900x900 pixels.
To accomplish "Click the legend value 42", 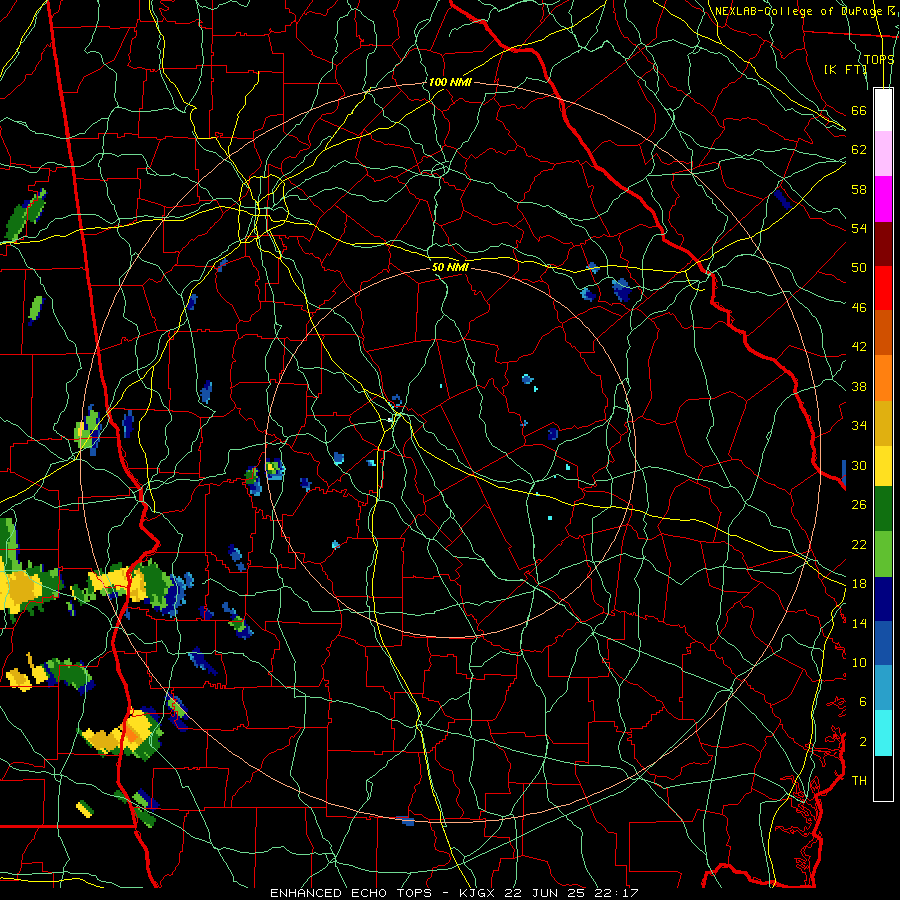I will [859, 346].
